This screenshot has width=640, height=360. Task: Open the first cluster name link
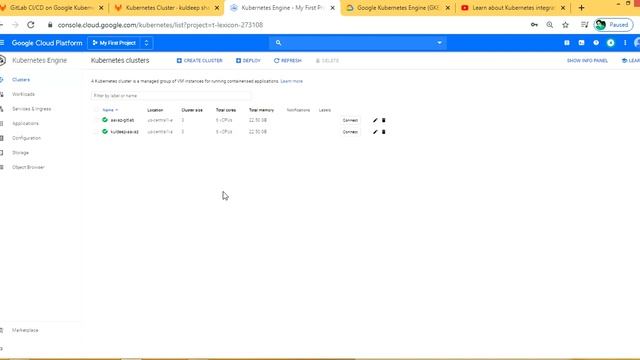122,120
